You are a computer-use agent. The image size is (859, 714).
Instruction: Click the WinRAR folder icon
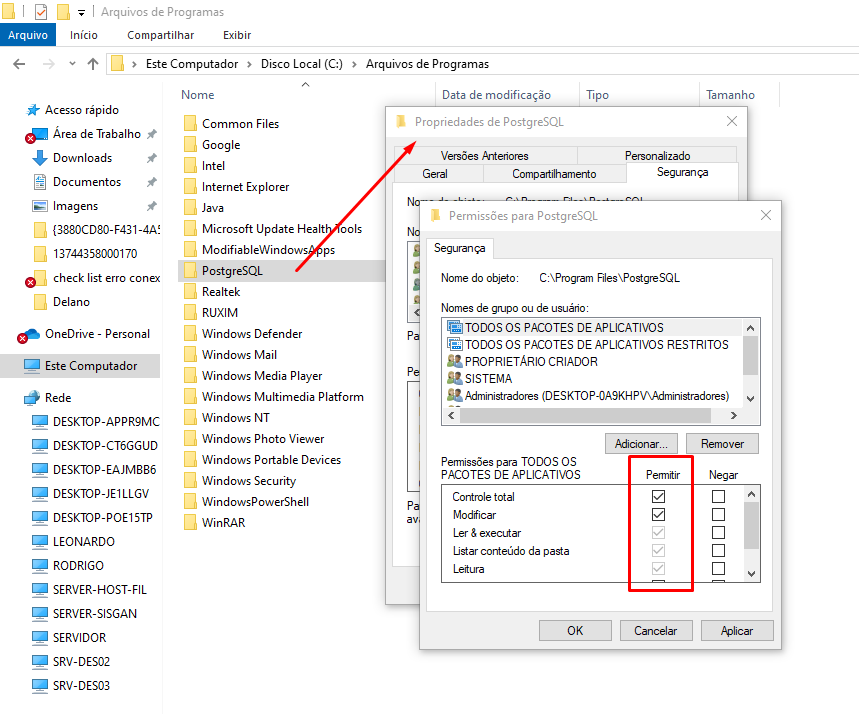coord(191,523)
